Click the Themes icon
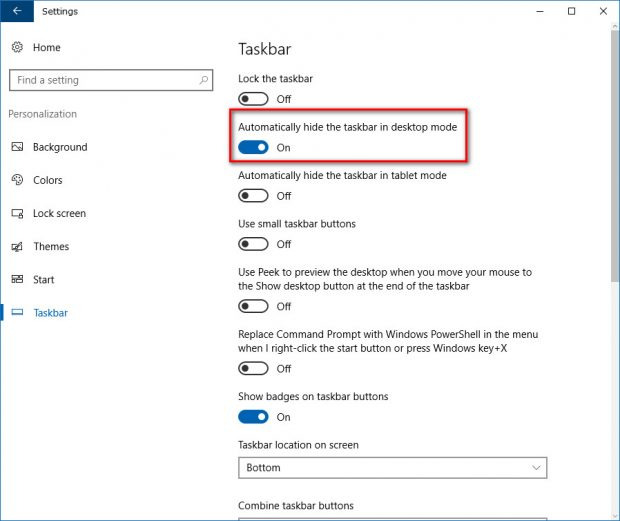 (17, 247)
